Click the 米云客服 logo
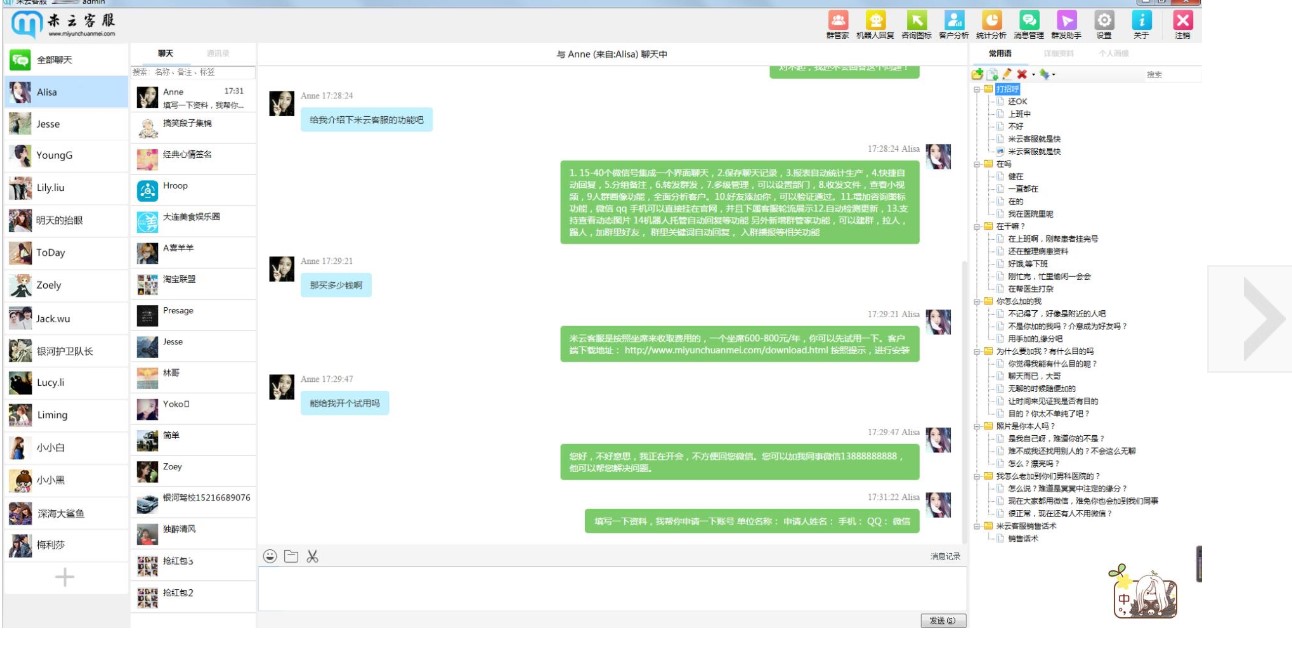 coord(62,24)
